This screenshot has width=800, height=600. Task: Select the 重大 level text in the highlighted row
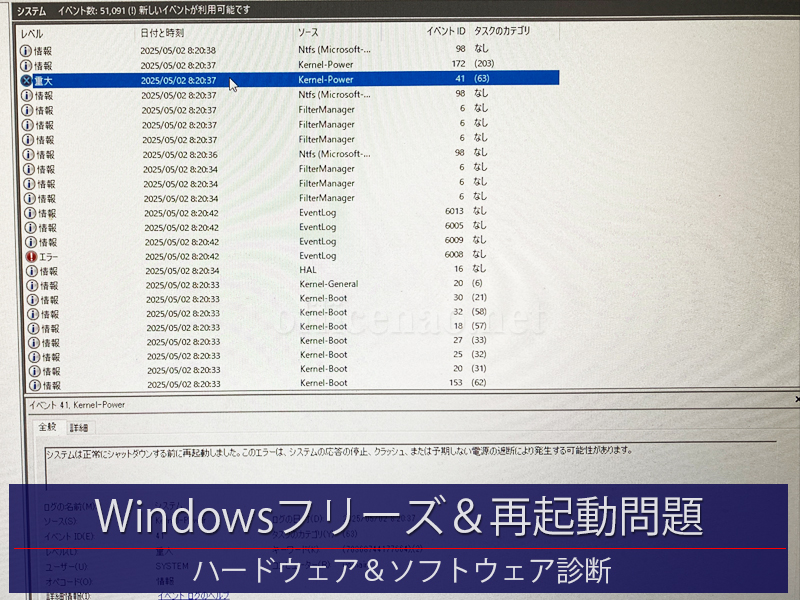point(43,81)
